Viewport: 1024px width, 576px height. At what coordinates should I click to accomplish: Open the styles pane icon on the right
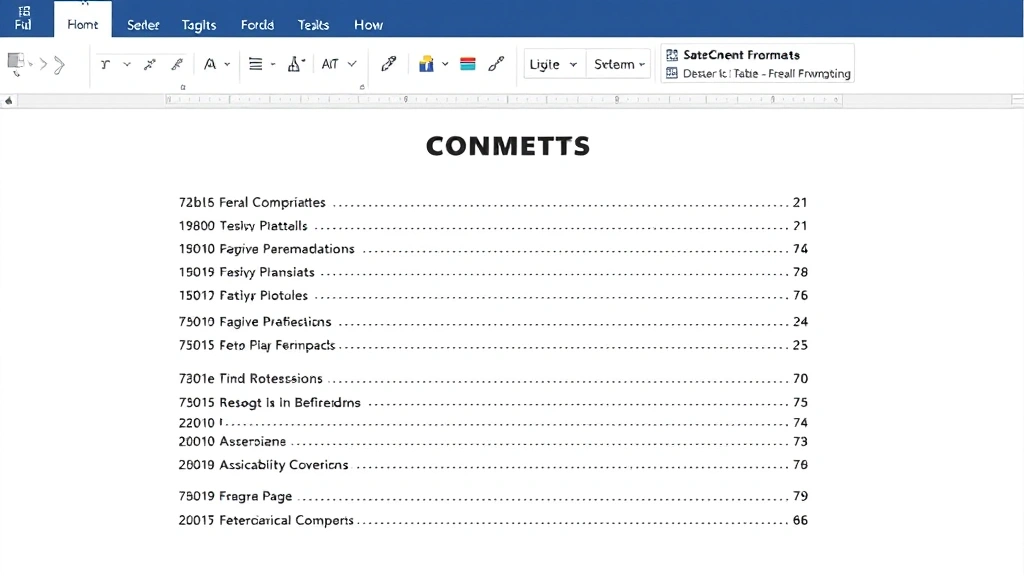[x=496, y=62]
